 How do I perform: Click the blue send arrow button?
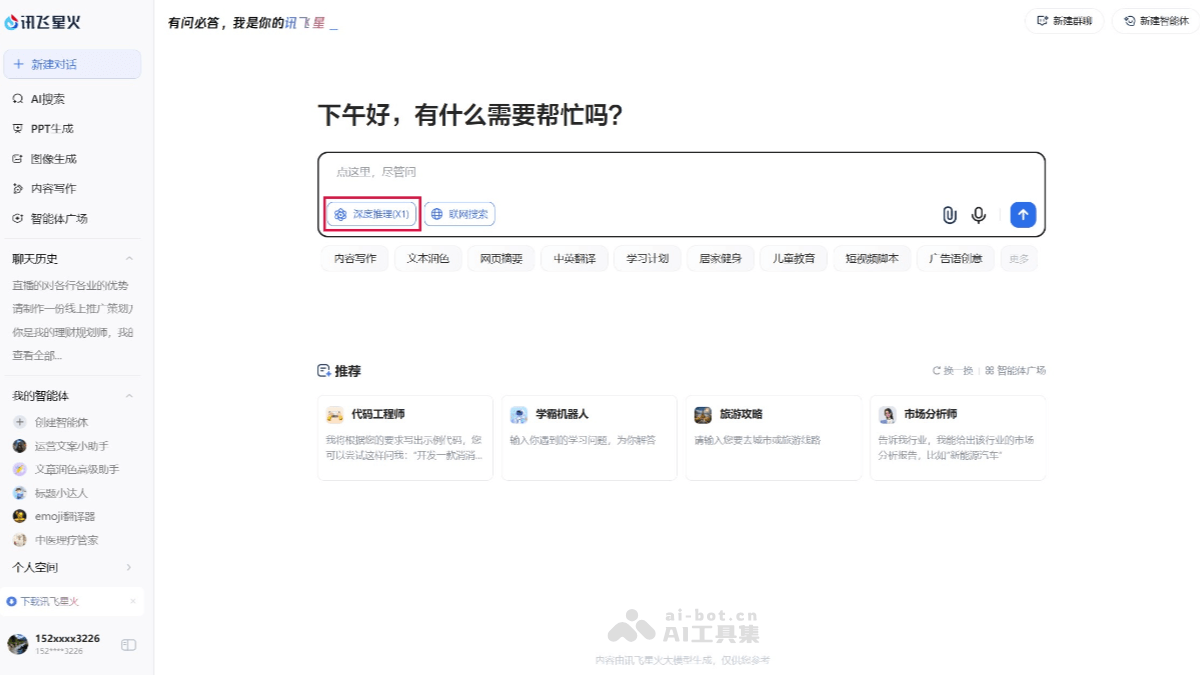click(1022, 214)
